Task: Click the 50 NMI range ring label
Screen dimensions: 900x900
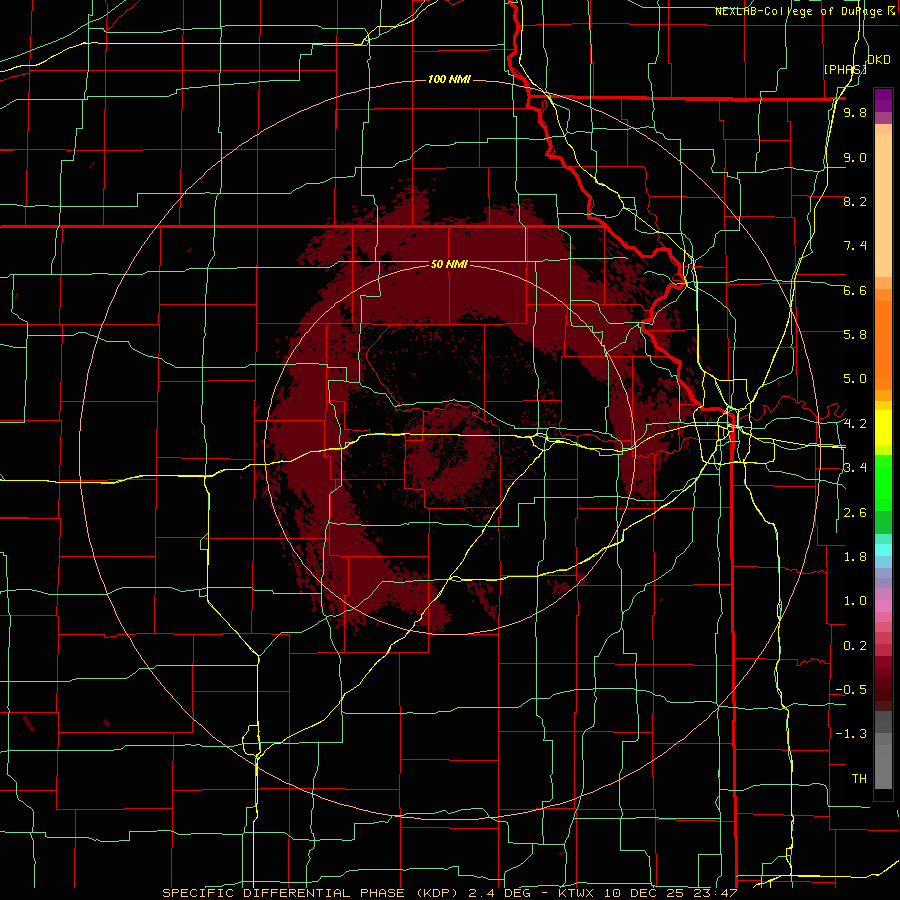Action: [x=449, y=264]
